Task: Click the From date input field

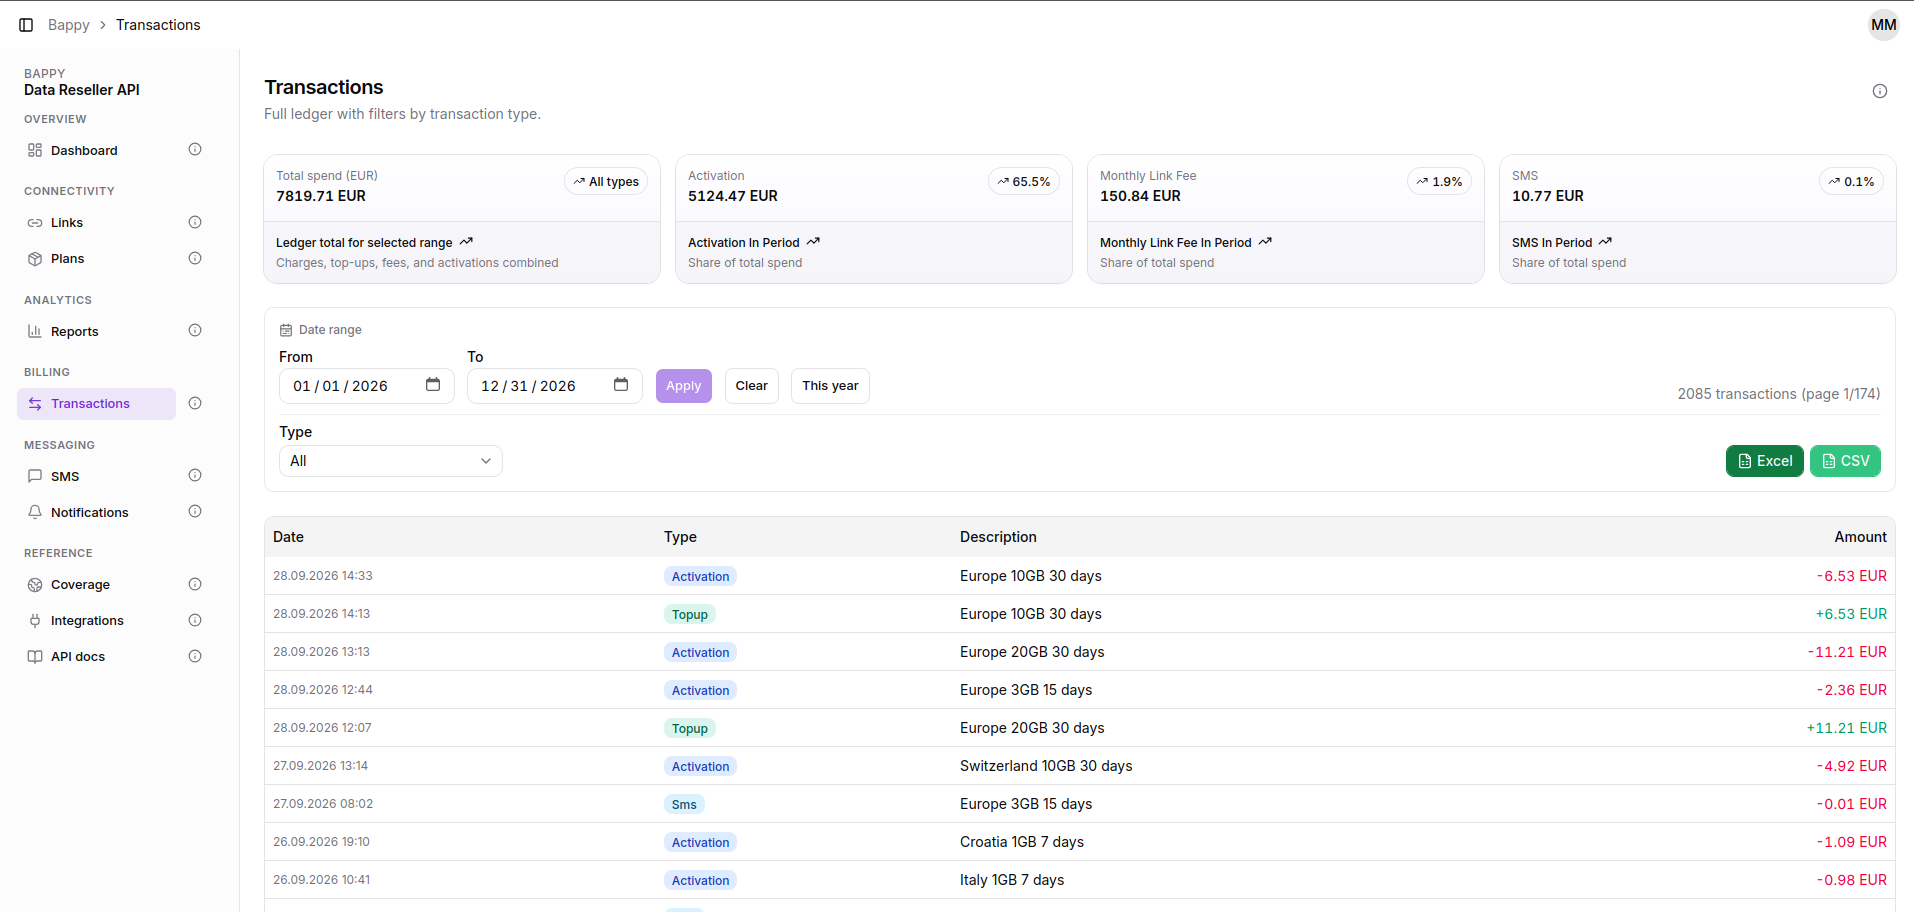Action: [x=367, y=386]
